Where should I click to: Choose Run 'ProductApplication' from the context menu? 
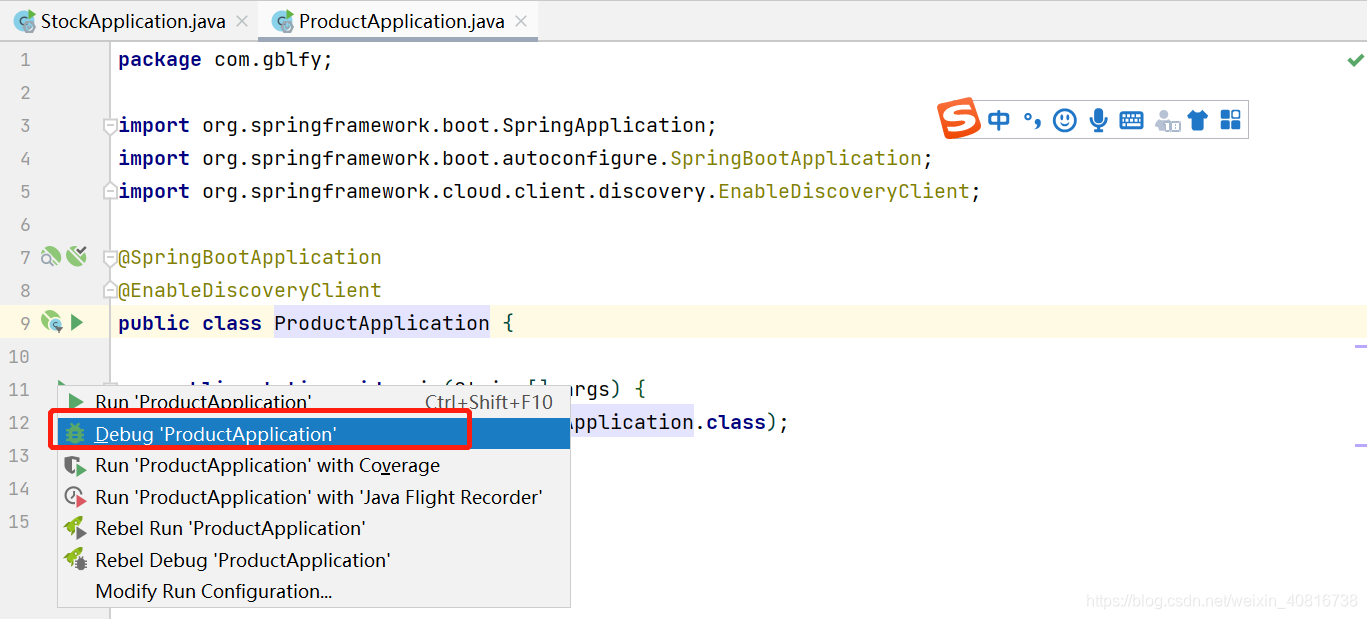[314, 402]
